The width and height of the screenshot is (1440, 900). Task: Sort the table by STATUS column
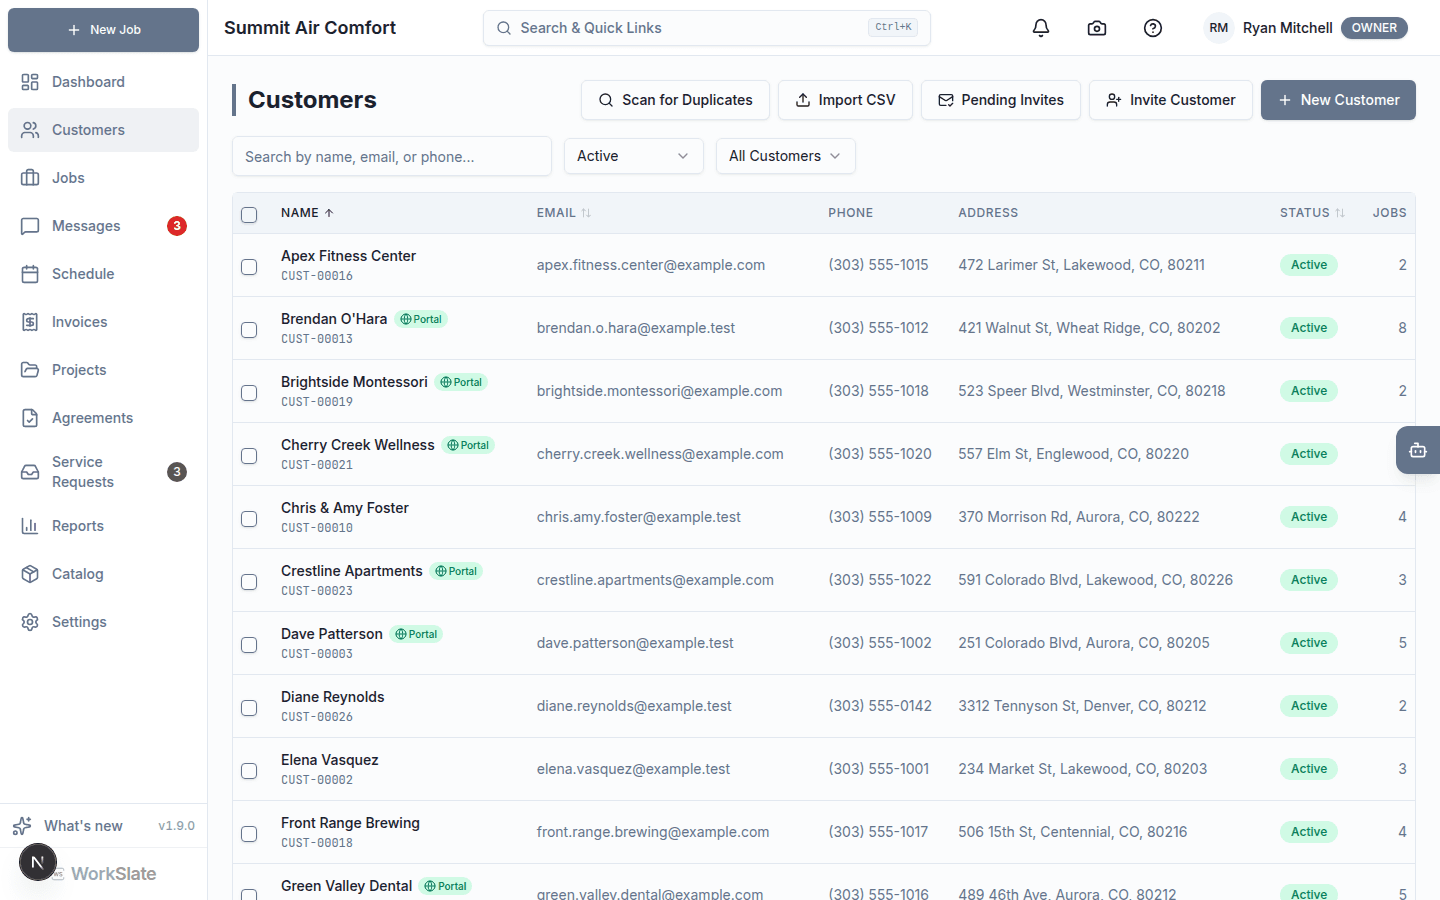(x=1312, y=213)
